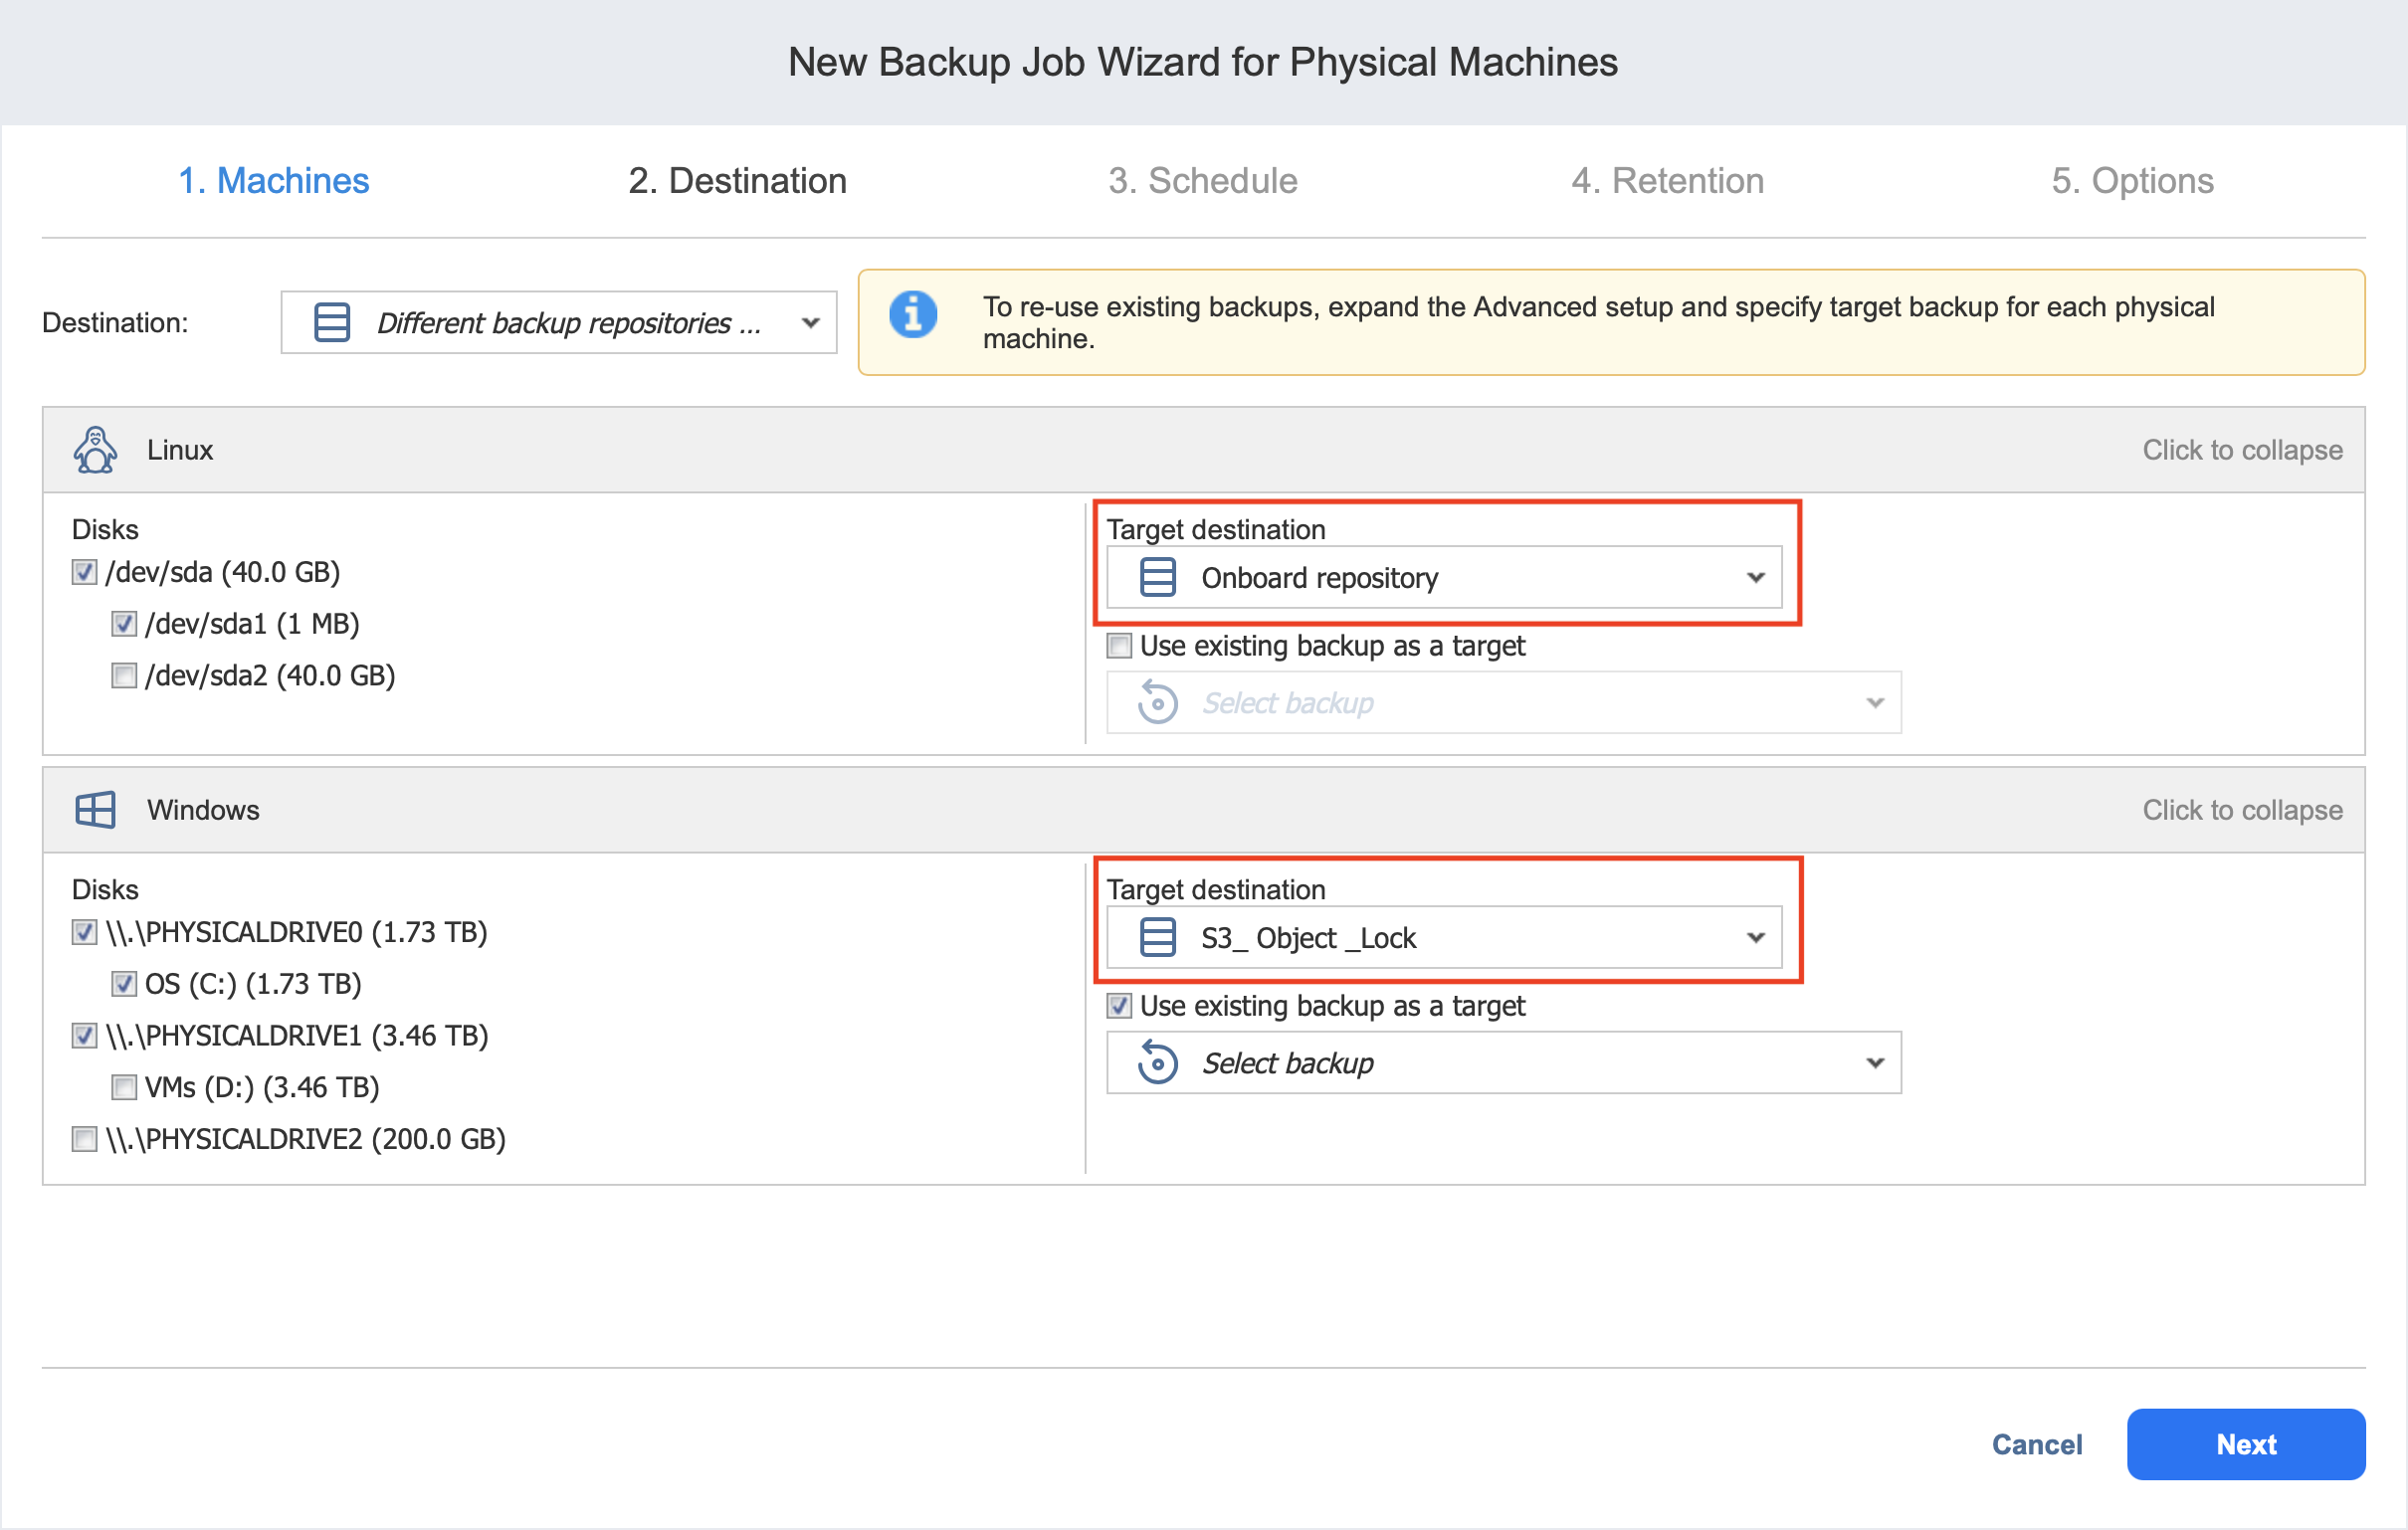The height and width of the screenshot is (1530, 2408).
Task: Expand the S3_Object_Lock destination dropdown
Action: click(x=1755, y=938)
